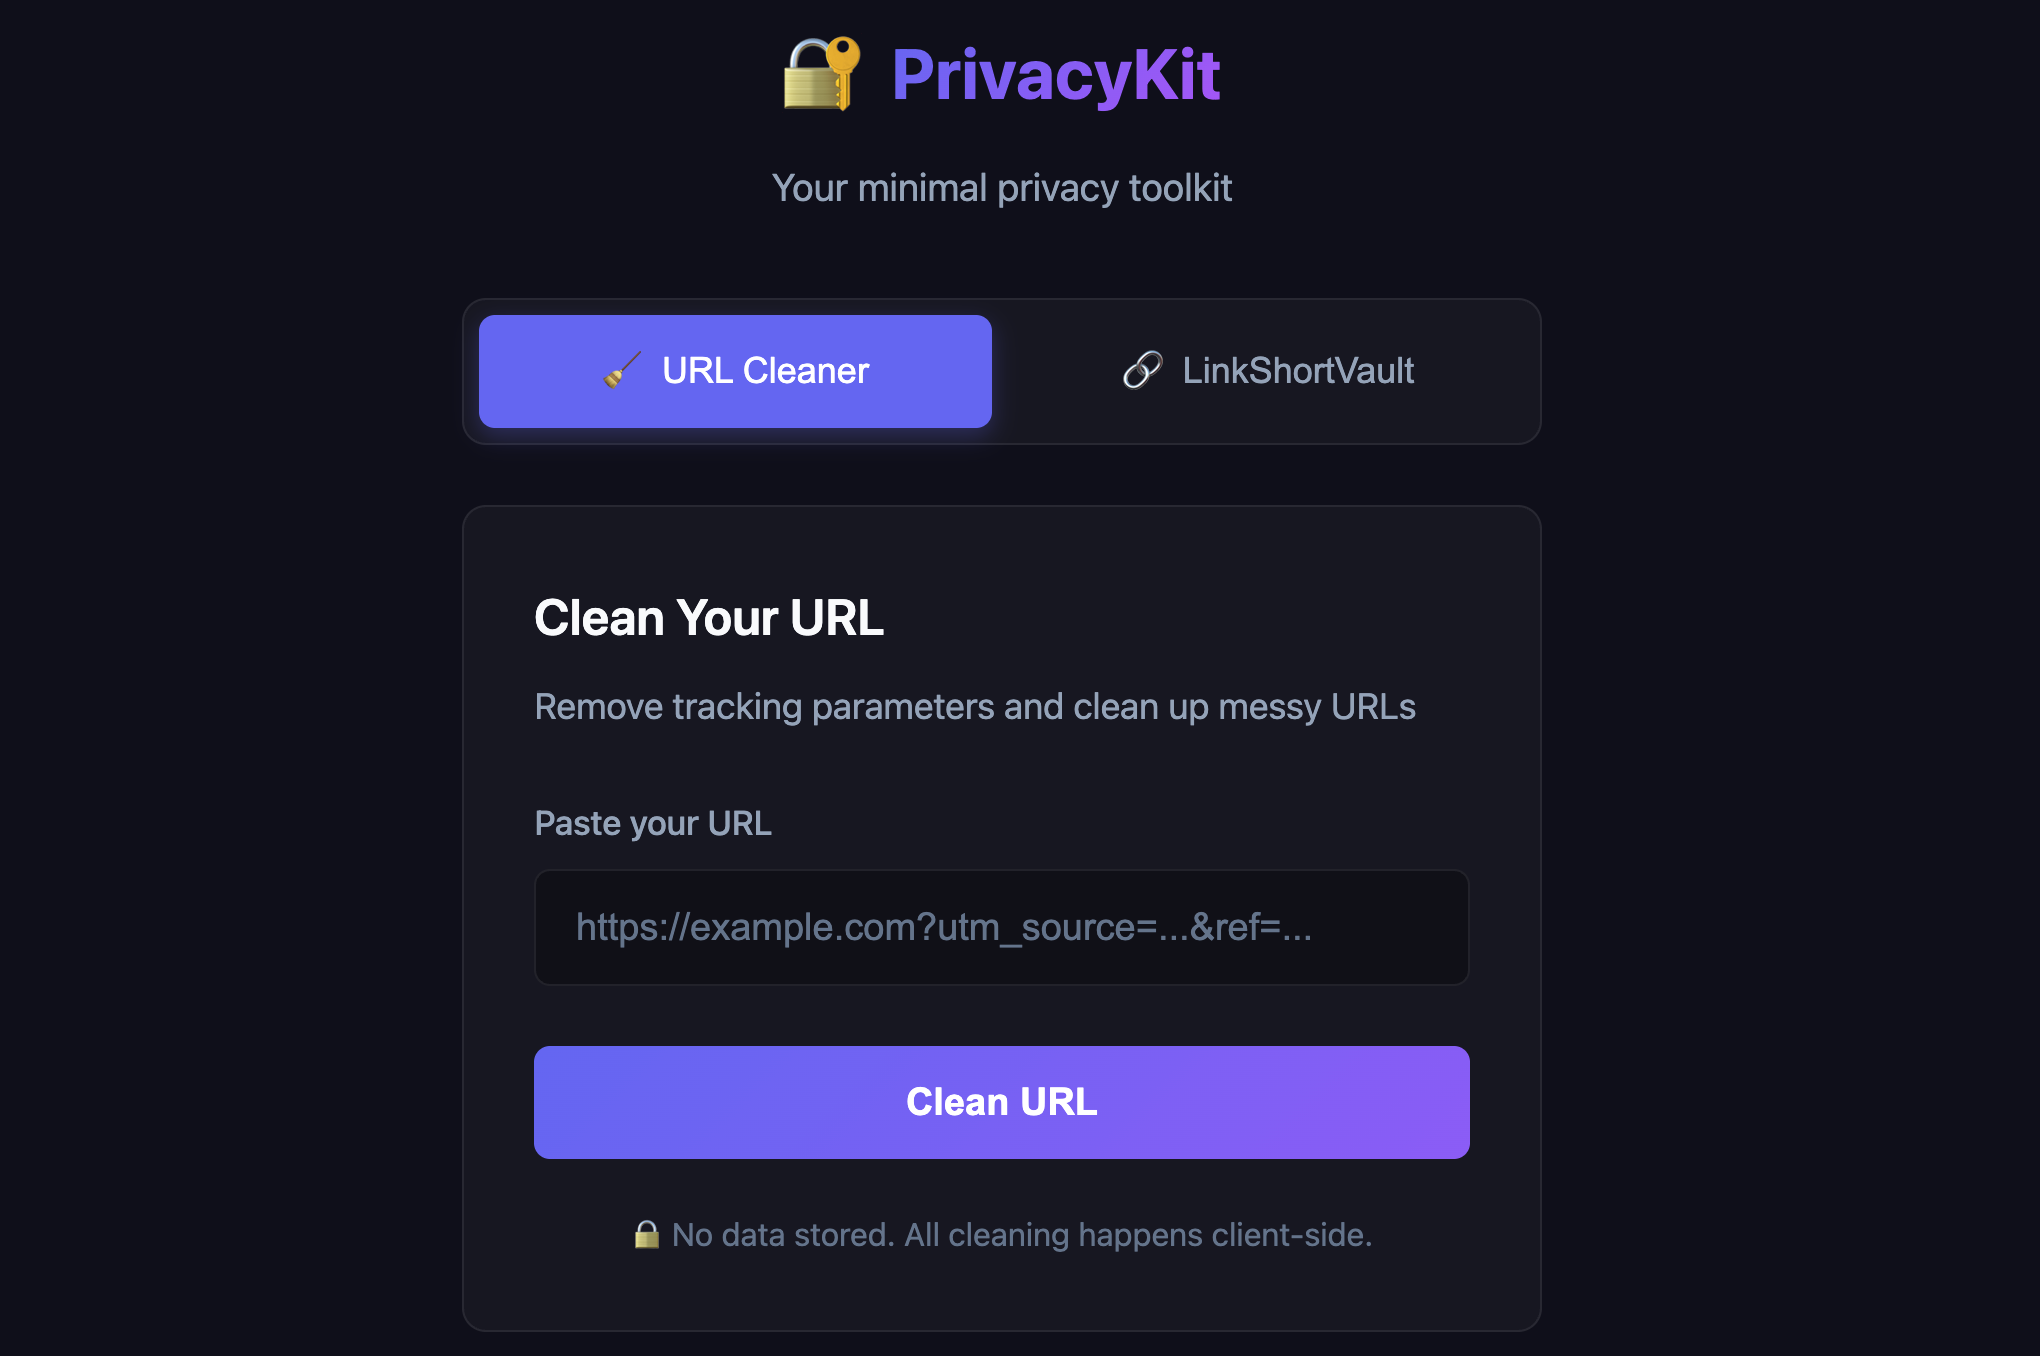Click the 'Remove tracking parameters' description text
The image size is (2040, 1356).
(975, 707)
